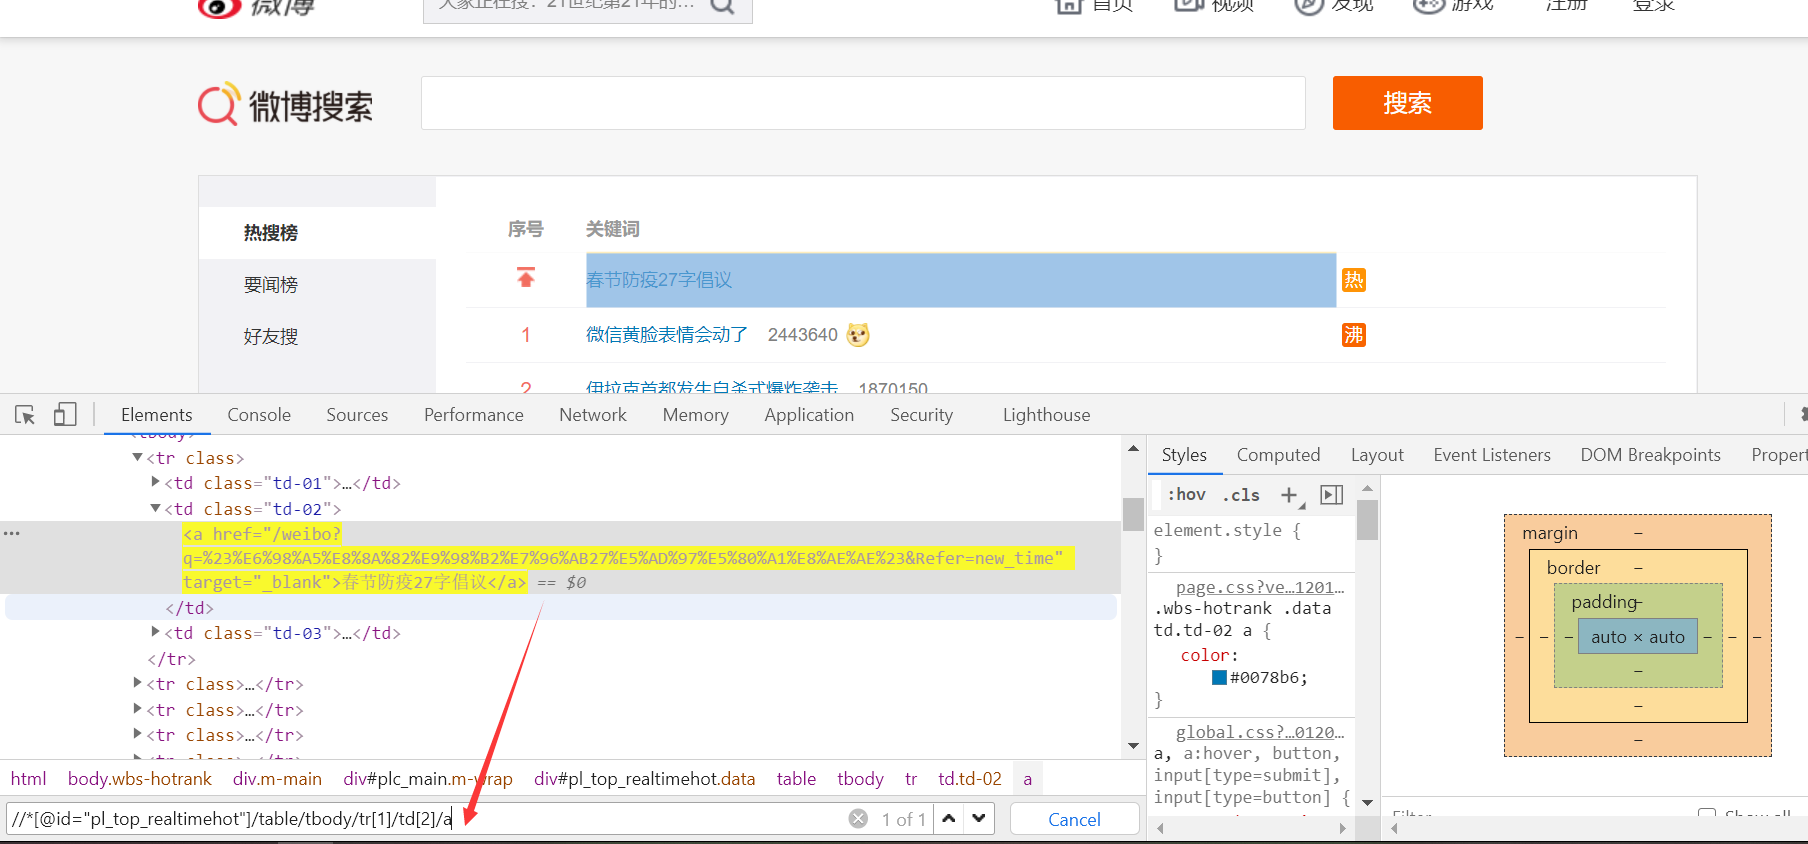Screen dimensions: 1808x844
Task: Toggle computed styles sidebar icon
Action: point(1331,495)
